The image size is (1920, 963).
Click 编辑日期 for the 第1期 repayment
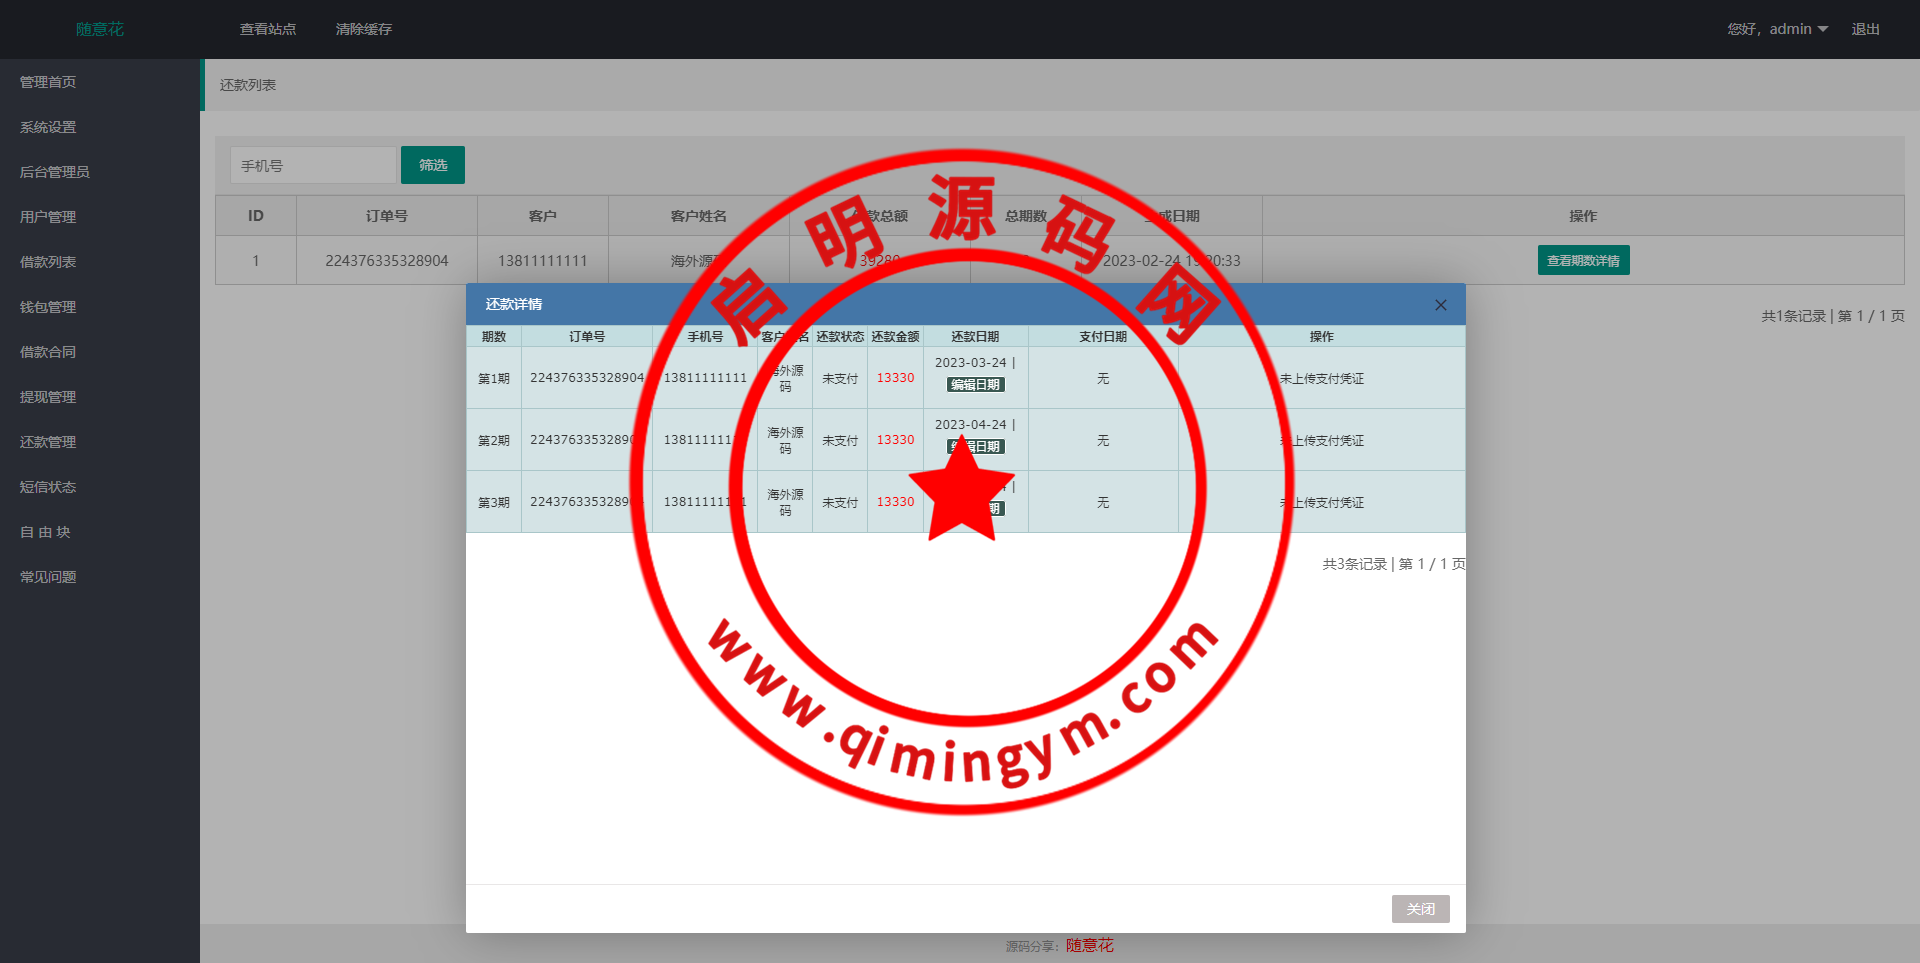pos(975,385)
